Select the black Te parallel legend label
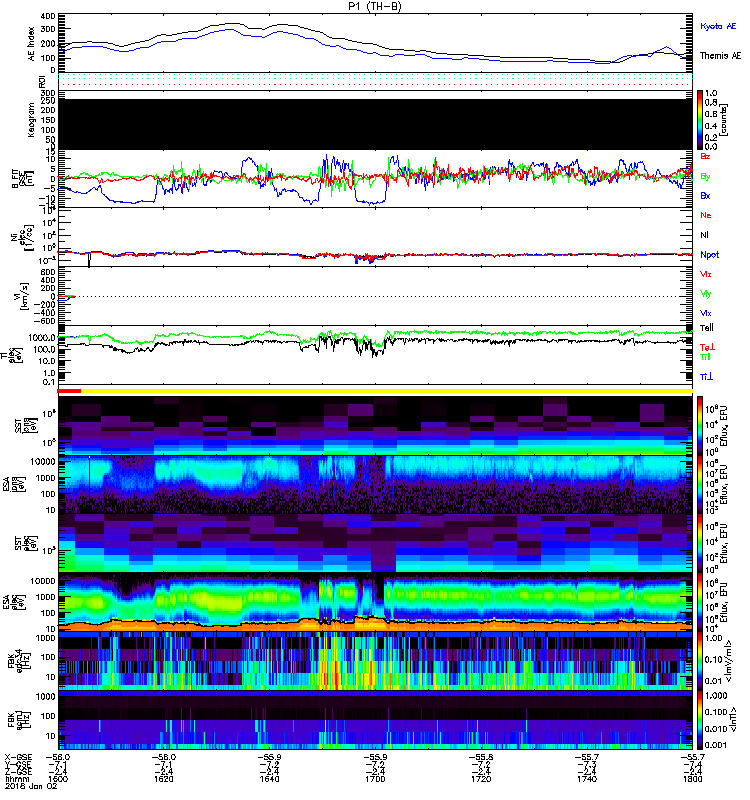 pos(707,328)
